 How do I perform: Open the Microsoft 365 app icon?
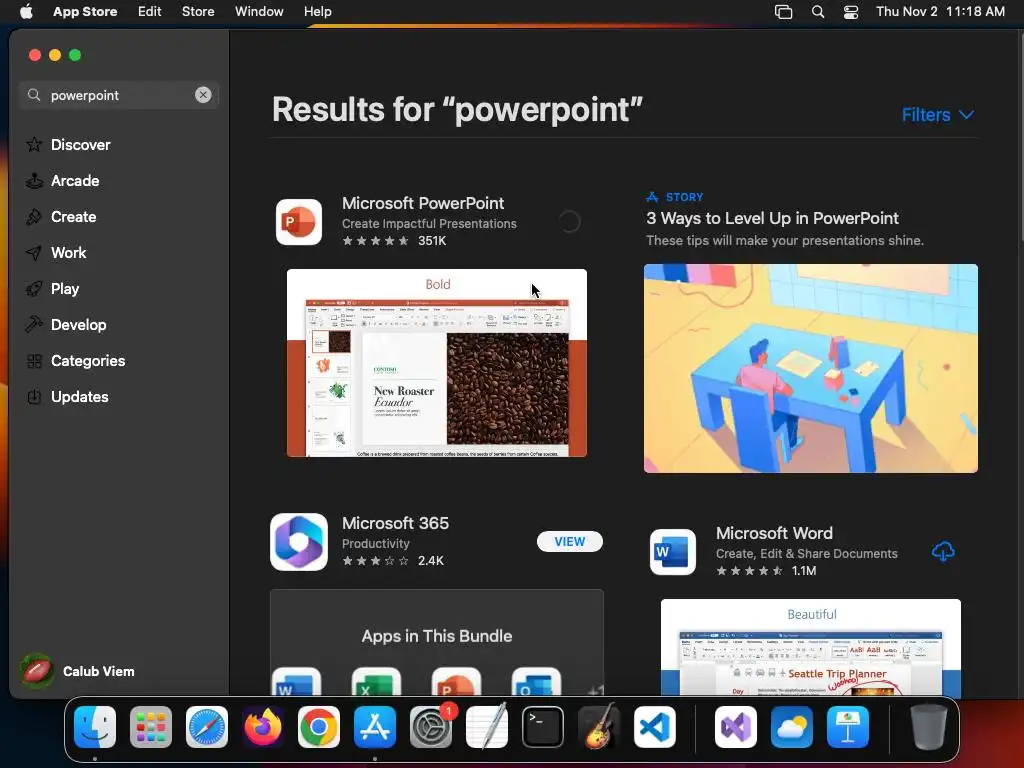click(299, 542)
